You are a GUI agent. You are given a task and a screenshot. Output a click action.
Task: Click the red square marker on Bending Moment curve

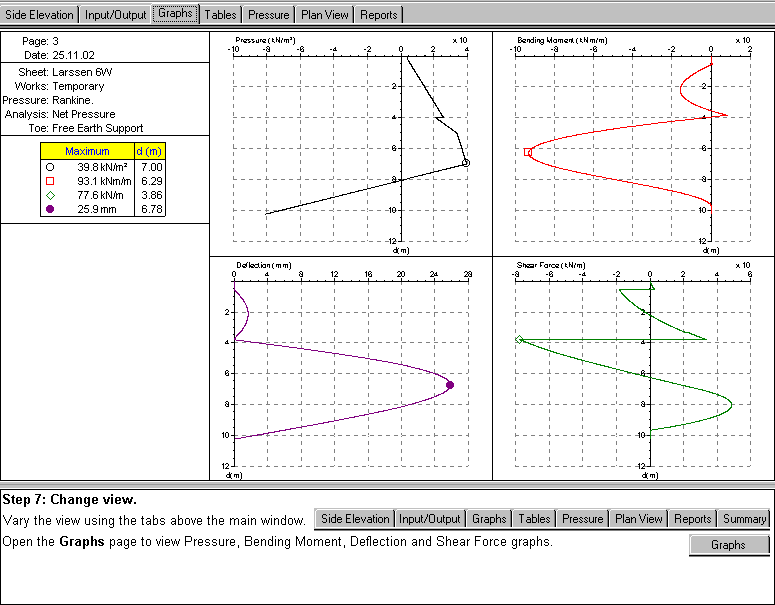pyautogui.click(x=528, y=152)
